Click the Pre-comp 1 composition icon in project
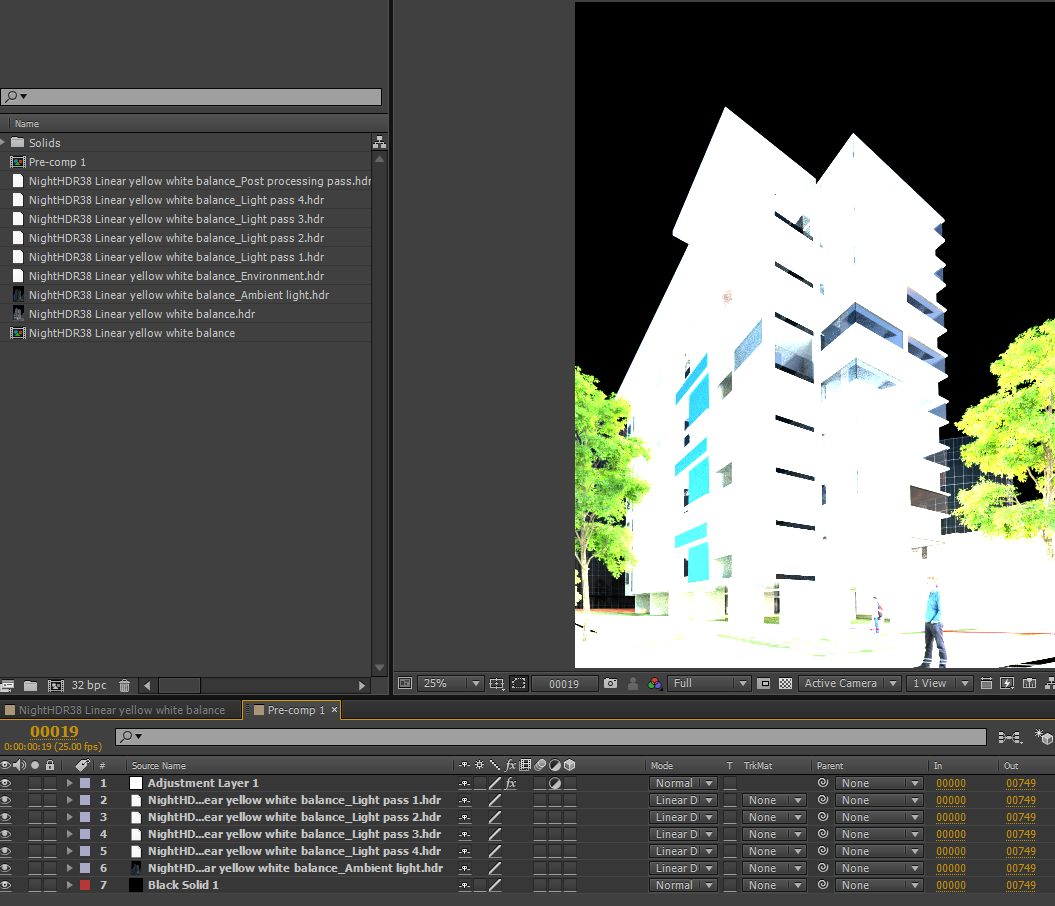Screen dimensions: 1055x906 18,162
